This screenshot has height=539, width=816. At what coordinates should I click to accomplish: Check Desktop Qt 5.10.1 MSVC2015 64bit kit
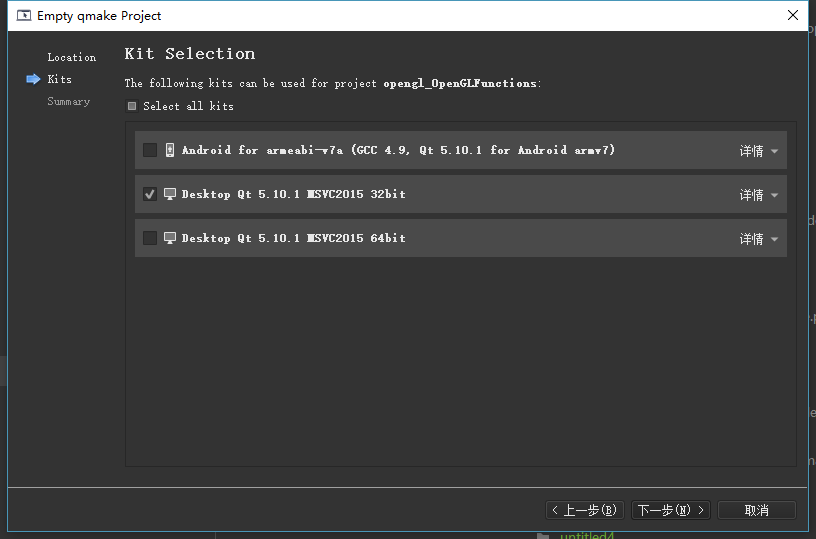click(150, 238)
